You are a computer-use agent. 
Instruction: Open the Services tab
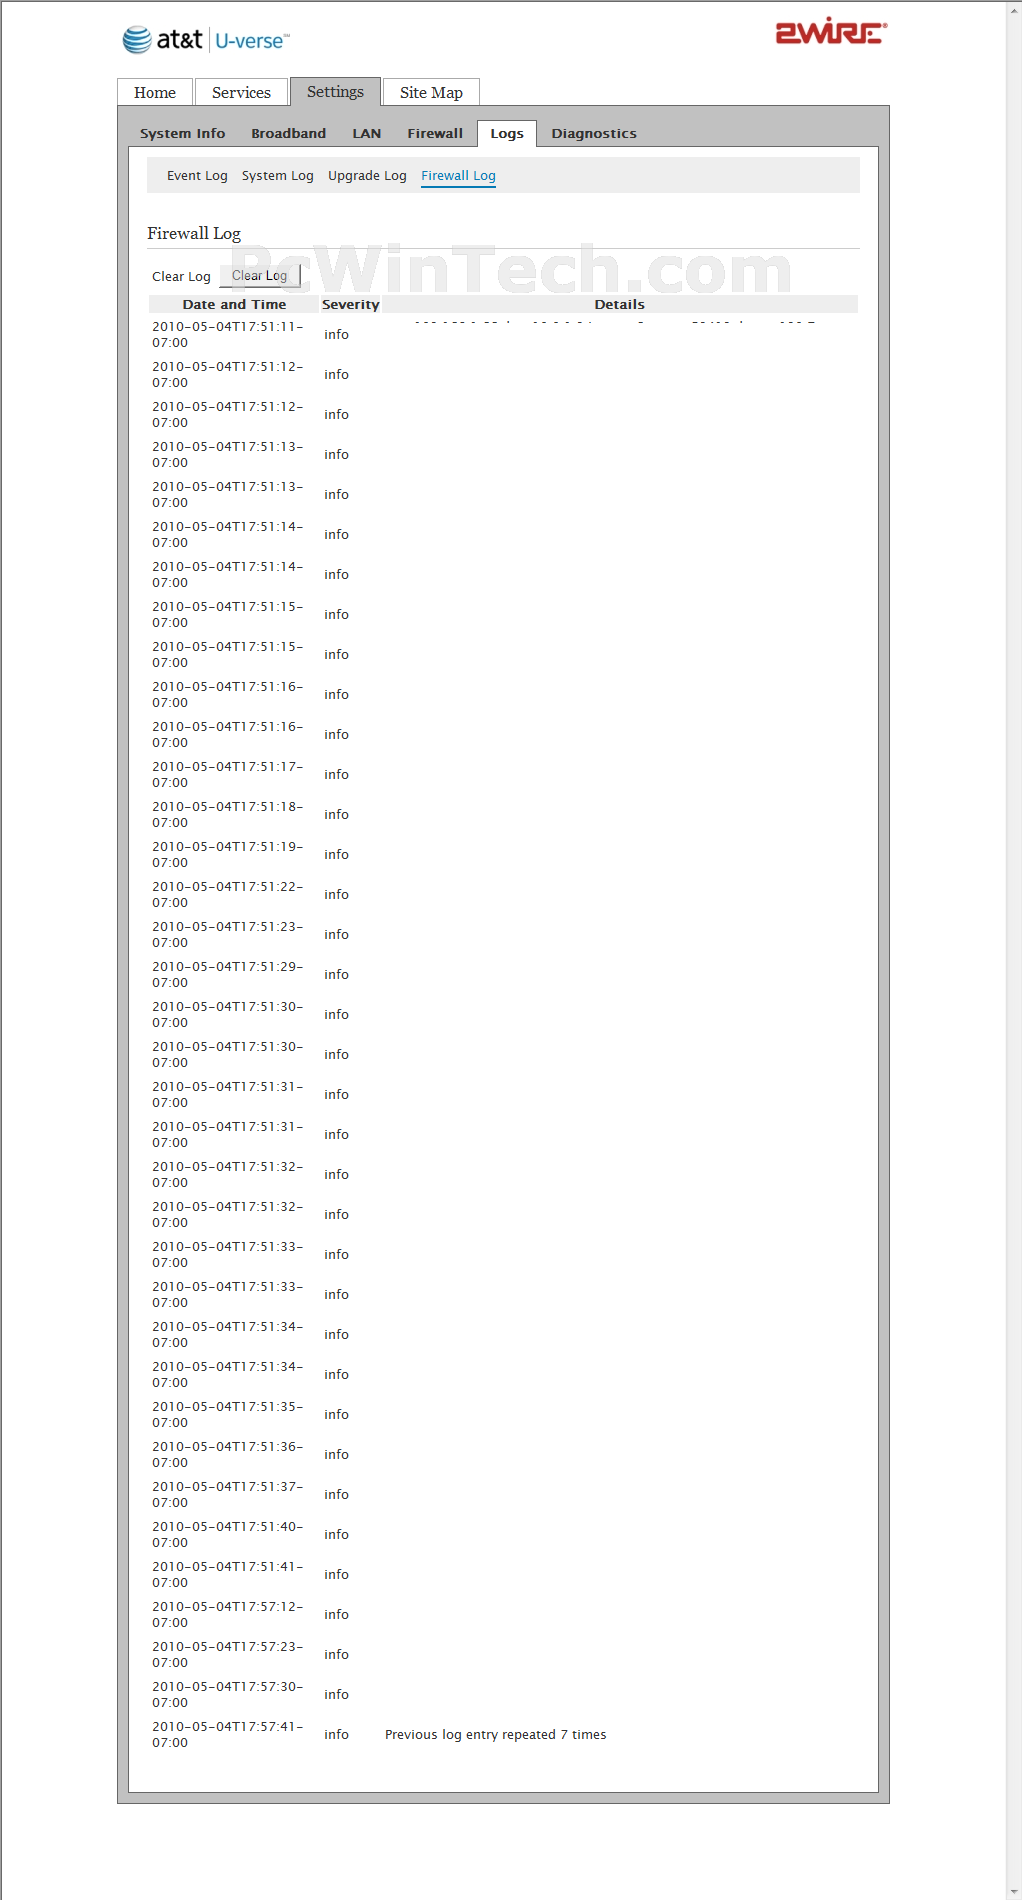pyautogui.click(x=241, y=92)
